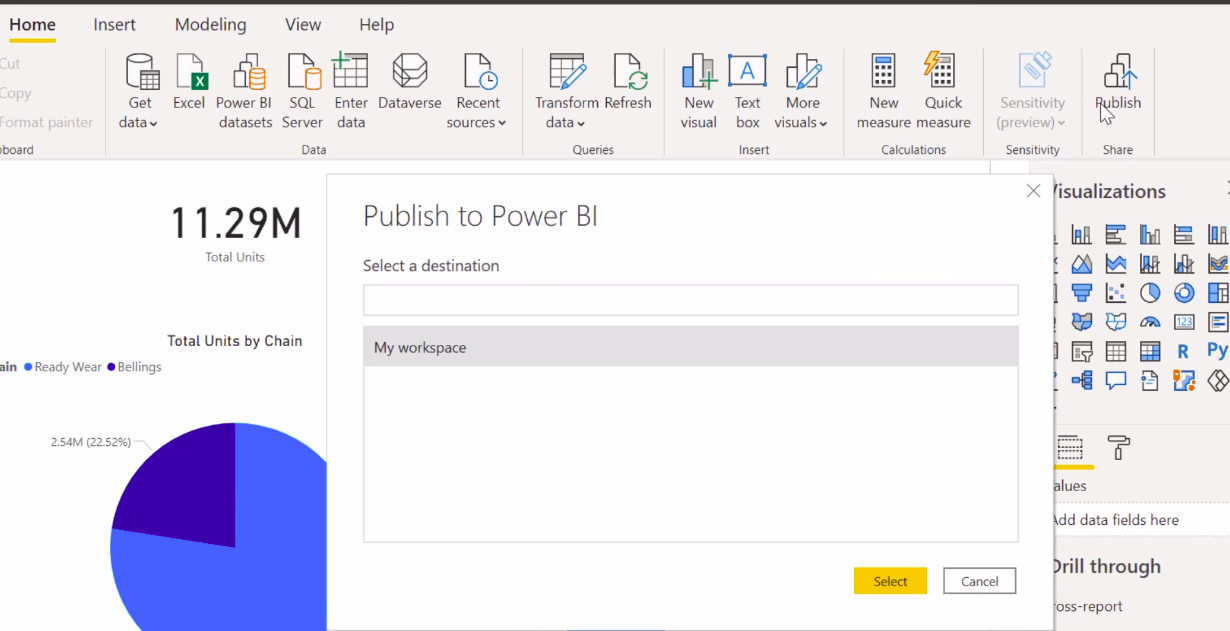This screenshot has width=1230, height=631.
Task: Switch to the Format paint roller tab
Action: click(x=1119, y=447)
